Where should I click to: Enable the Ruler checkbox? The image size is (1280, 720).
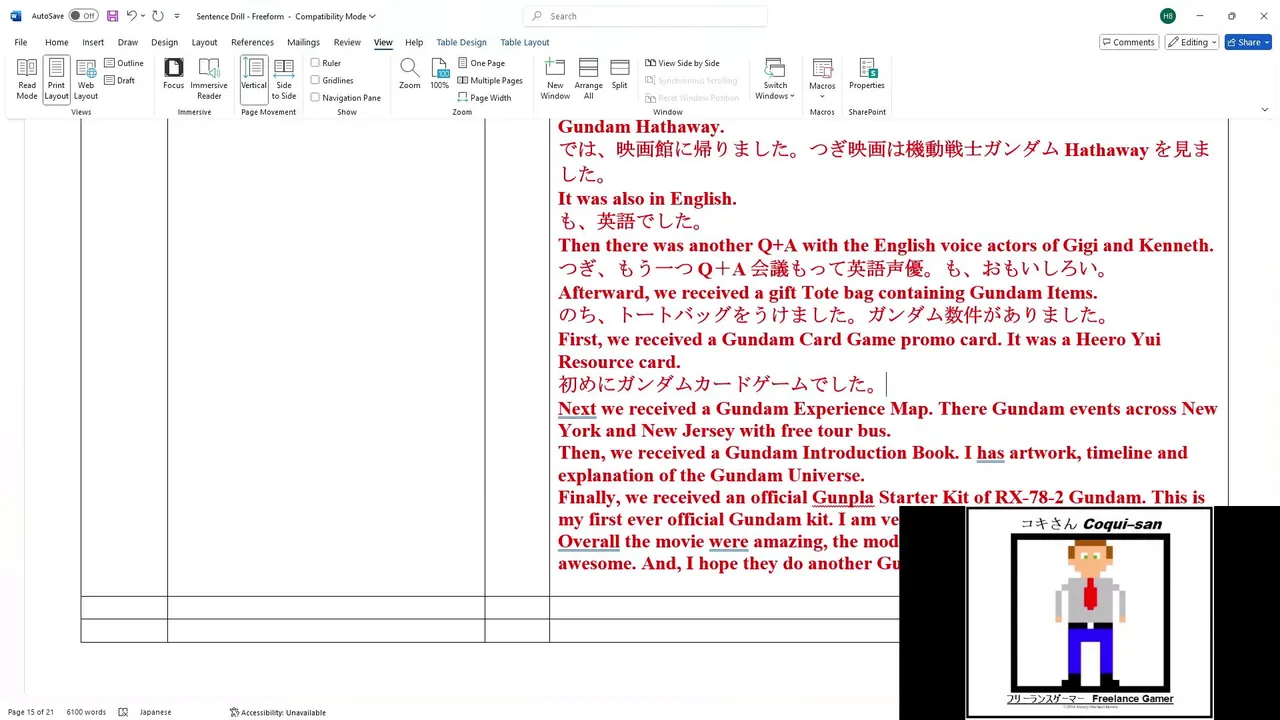[315, 63]
